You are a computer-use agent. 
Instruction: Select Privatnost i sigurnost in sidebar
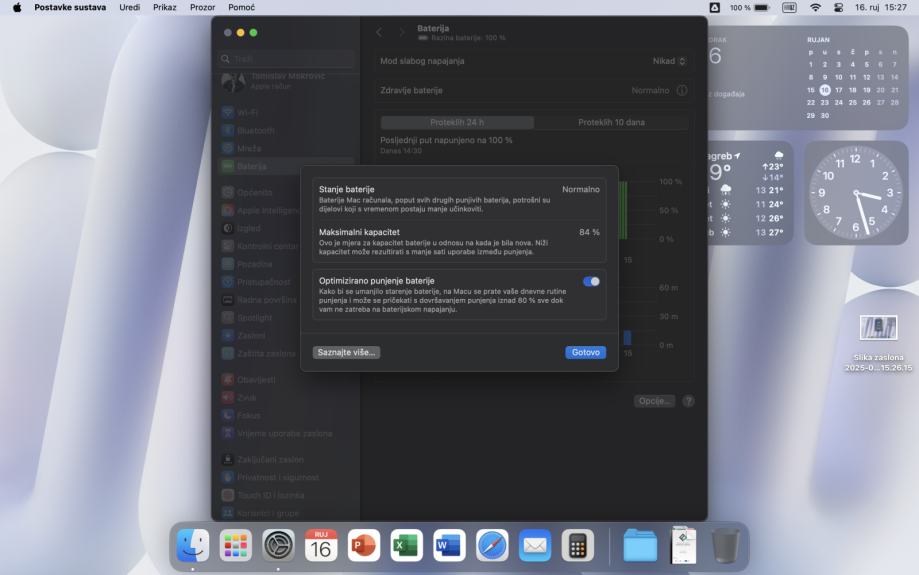point(287,478)
